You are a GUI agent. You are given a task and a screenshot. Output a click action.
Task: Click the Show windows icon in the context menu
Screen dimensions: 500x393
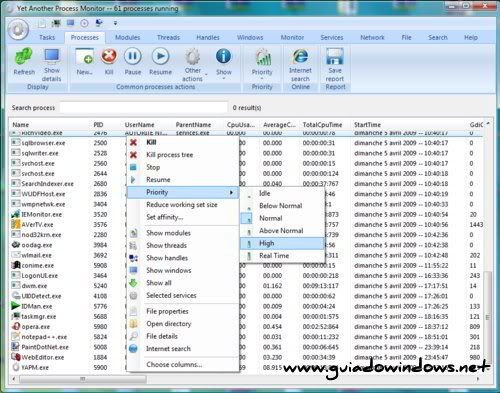click(x=133, y=270)
